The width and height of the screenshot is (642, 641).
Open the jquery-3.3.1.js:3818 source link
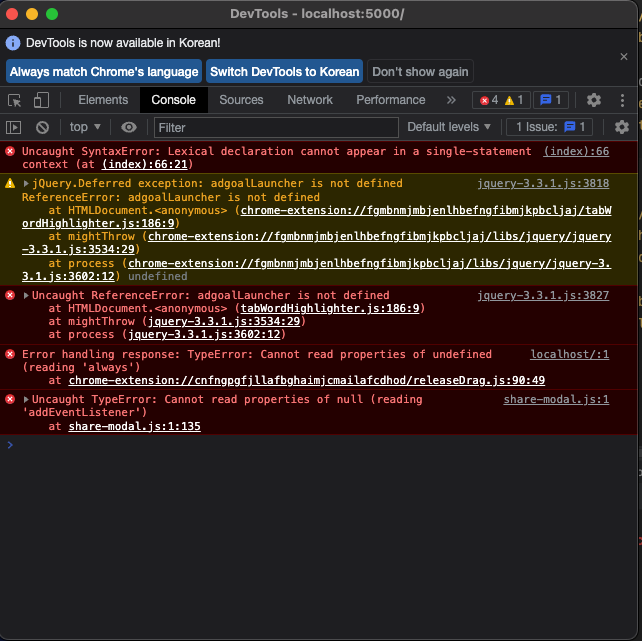click(x=543, y=183)
